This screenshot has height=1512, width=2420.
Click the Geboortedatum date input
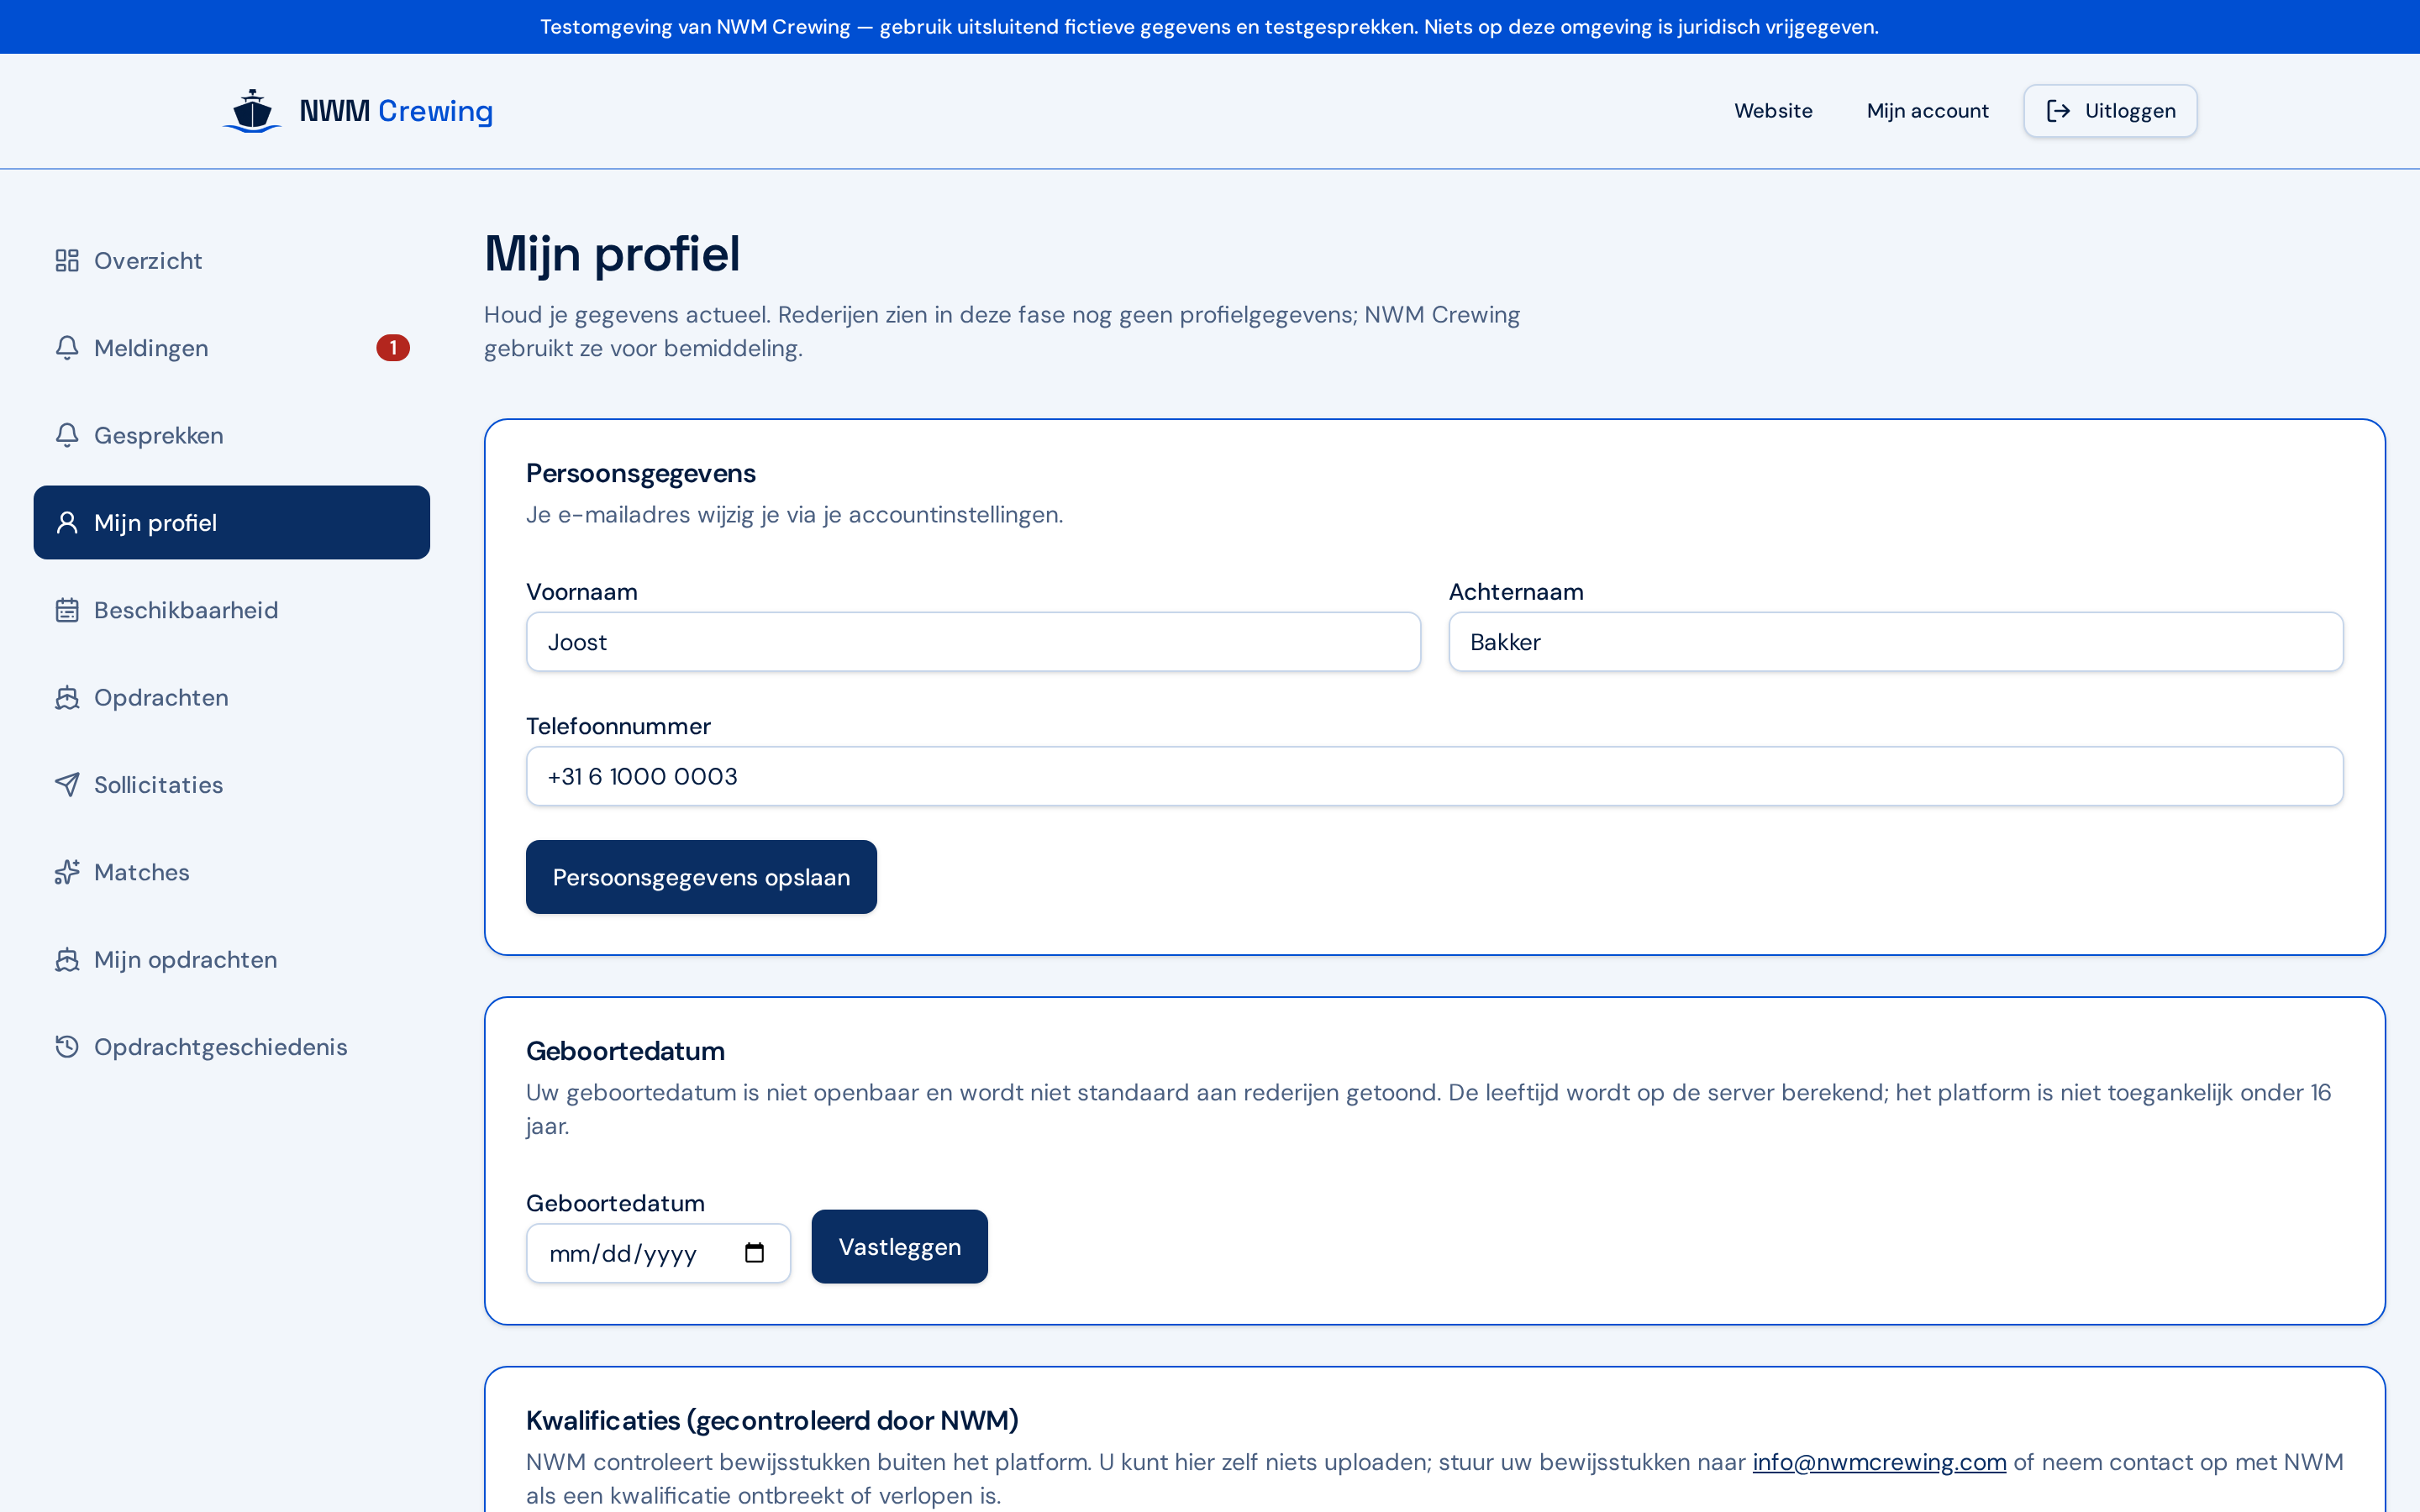pos(658,1253)
